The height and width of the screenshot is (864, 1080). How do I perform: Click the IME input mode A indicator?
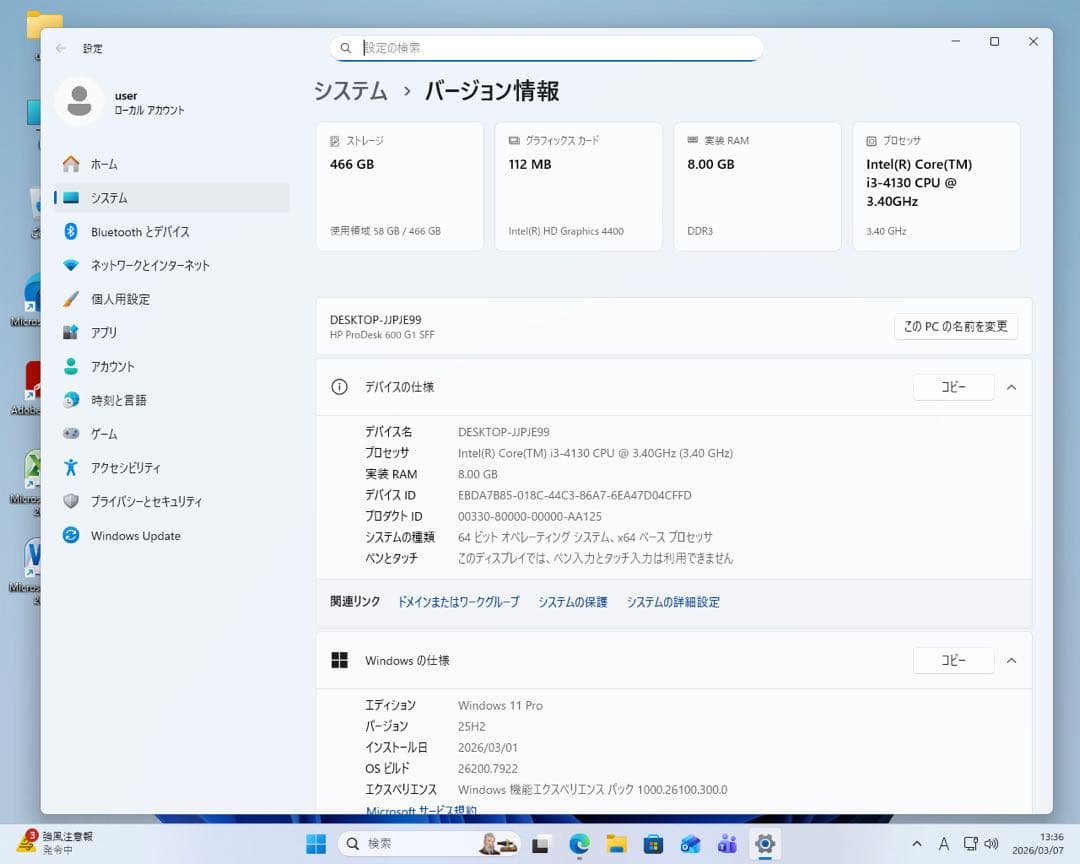pyautogui.click(x=944, y=843)
